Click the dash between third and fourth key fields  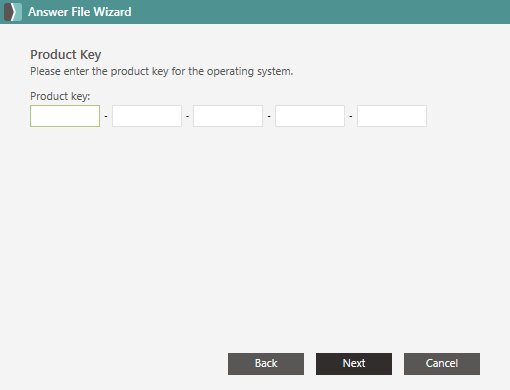tap(269, 116)
